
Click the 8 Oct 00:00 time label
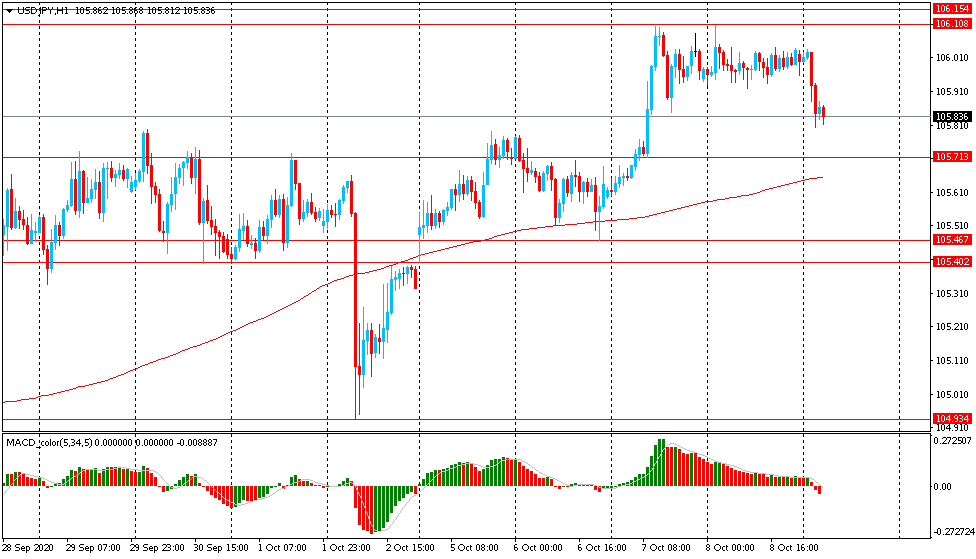[730, 548]
